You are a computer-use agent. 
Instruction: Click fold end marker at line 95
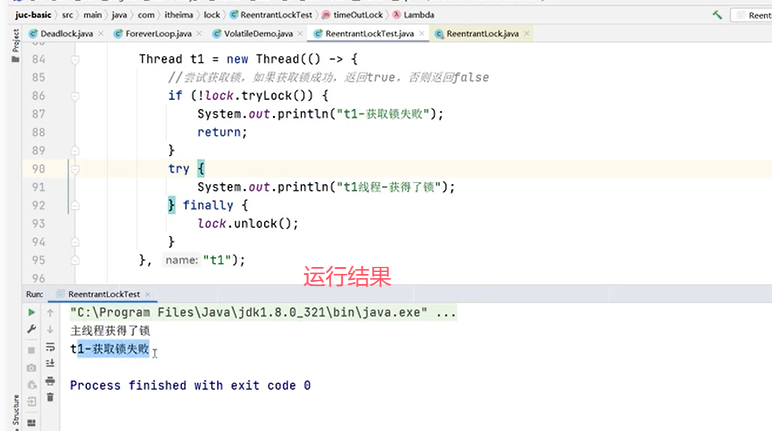tap(75, 260)
